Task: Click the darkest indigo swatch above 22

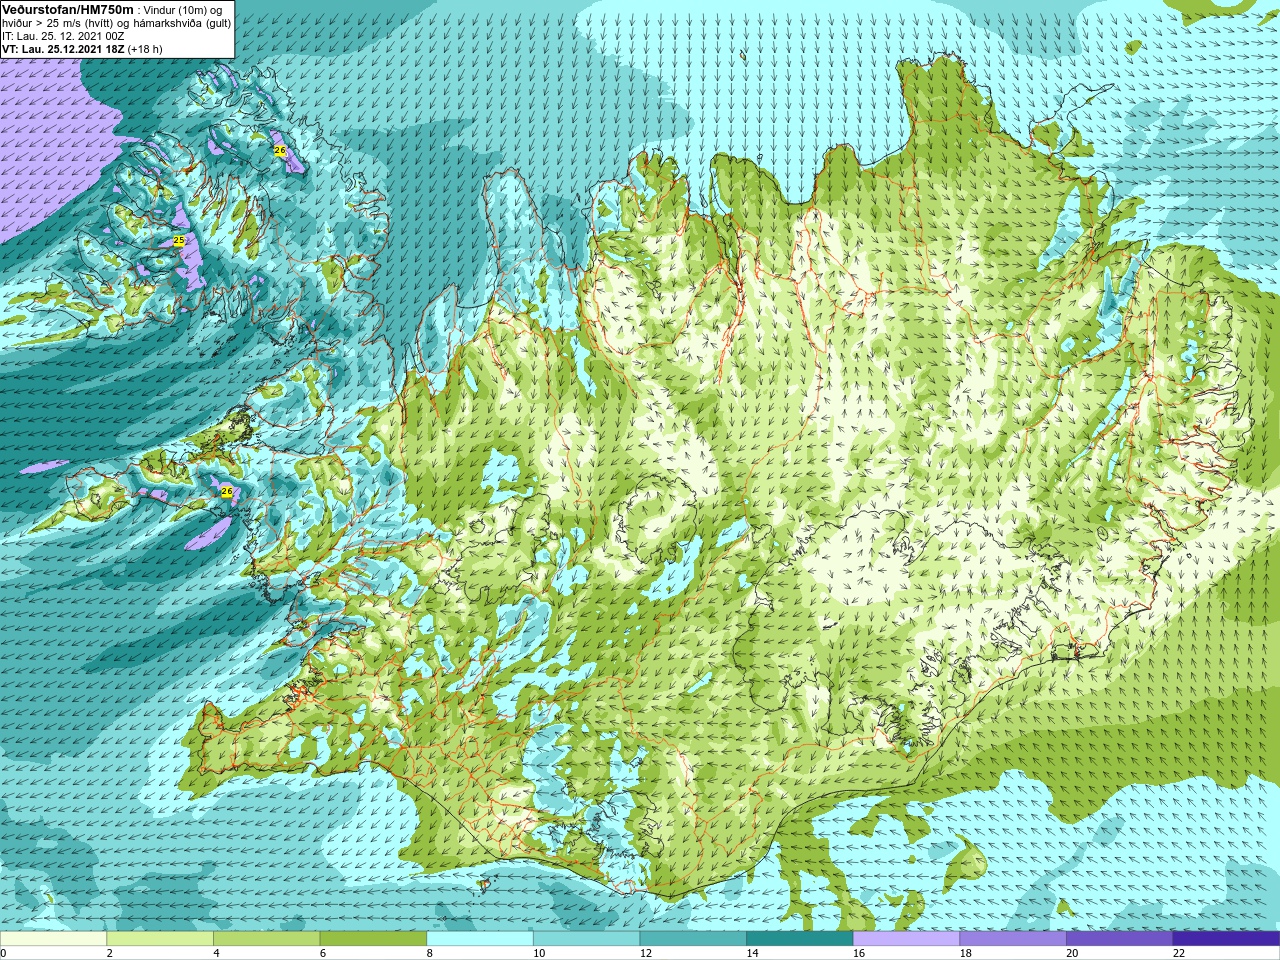Action: (x=1226, y=939)
